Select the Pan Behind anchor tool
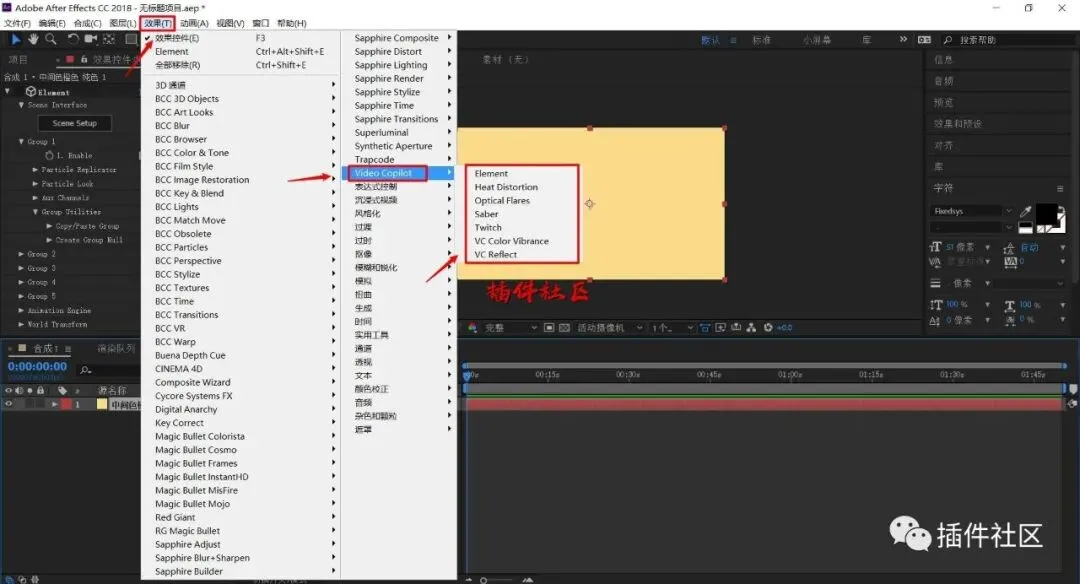This screenshot has width=1080, height=584. tap(109, 39)
